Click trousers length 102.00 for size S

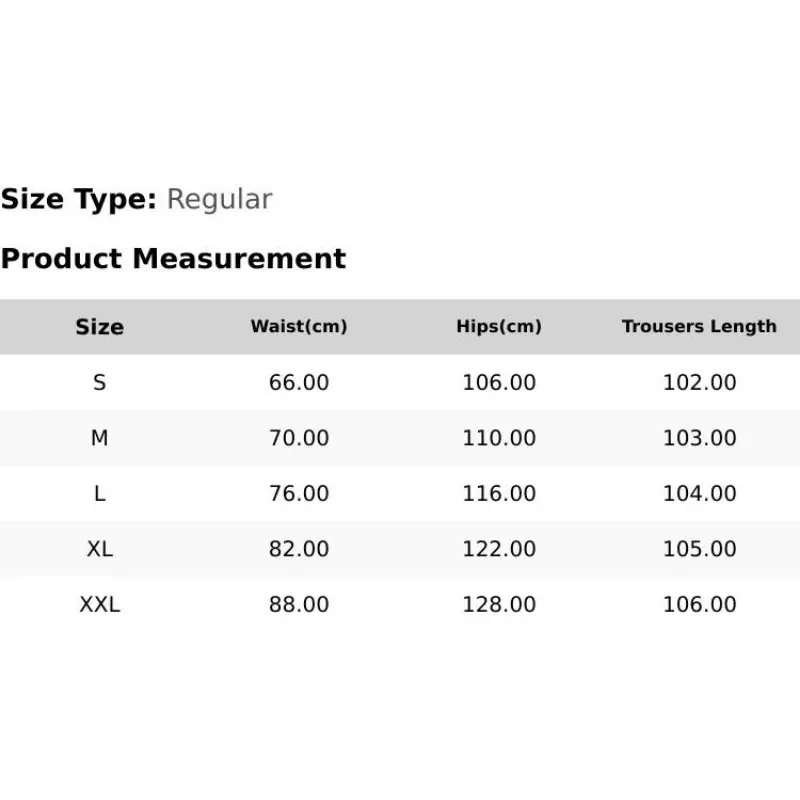[x=699, y=382]
